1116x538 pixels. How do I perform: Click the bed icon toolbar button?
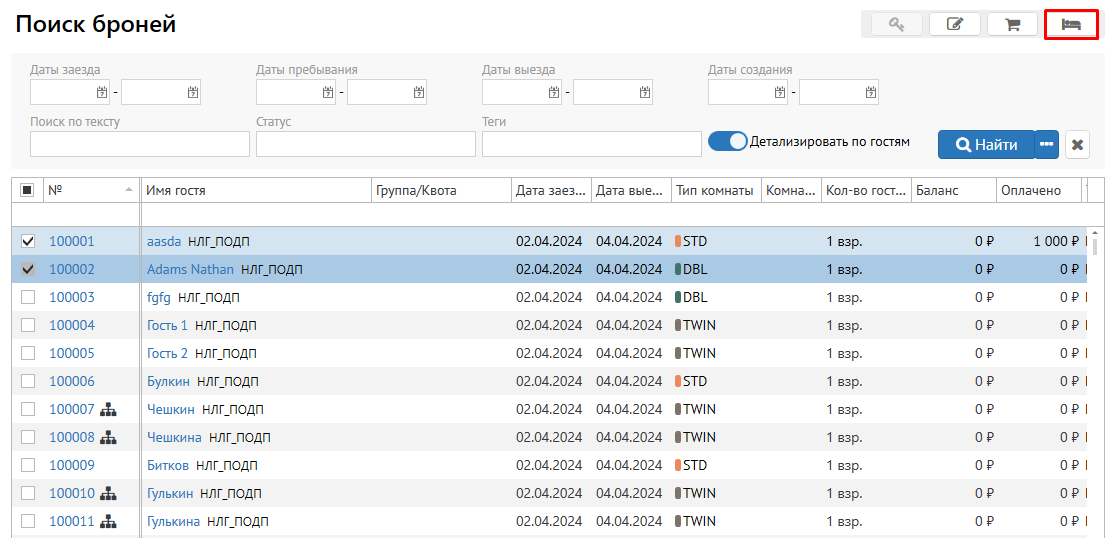(1070, 25)
